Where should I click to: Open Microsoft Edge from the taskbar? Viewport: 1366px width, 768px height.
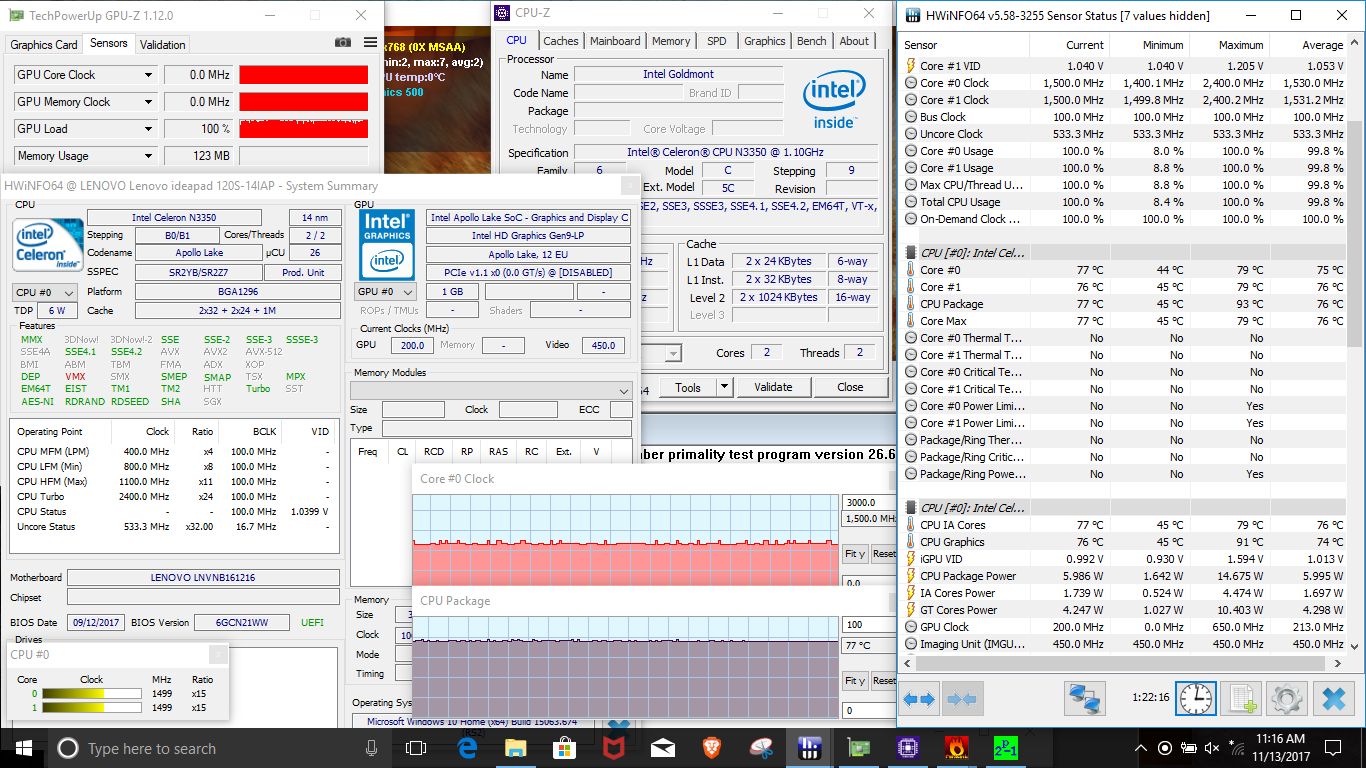467,748
